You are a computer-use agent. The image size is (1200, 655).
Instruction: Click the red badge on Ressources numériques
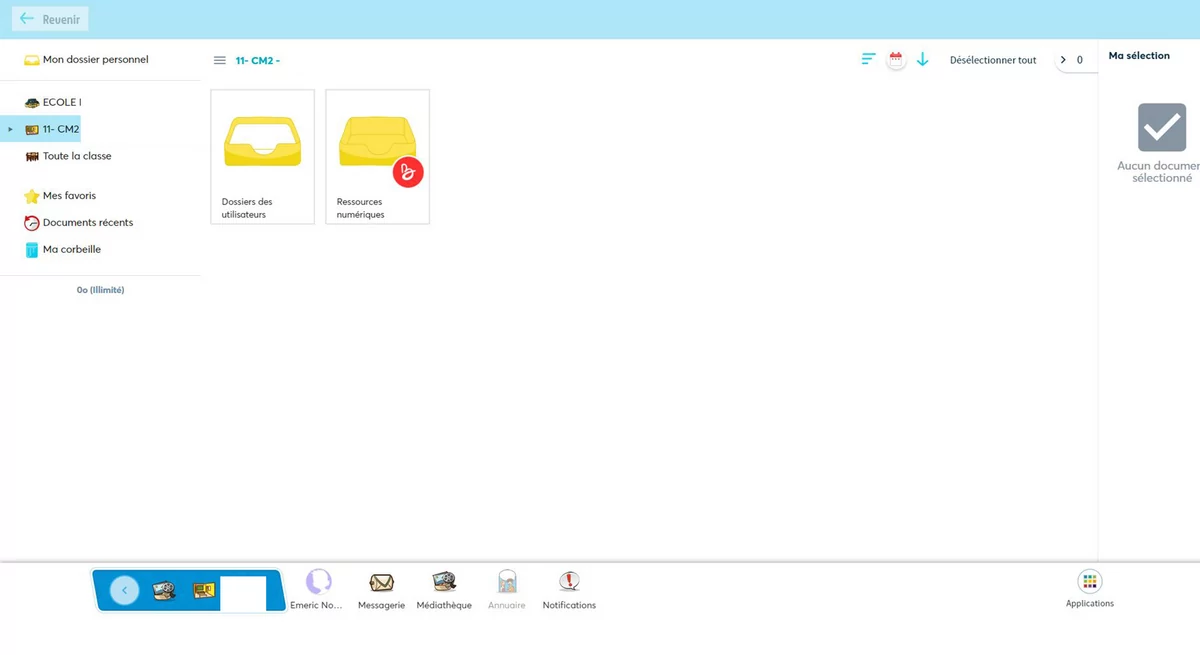tap(408, 172)
